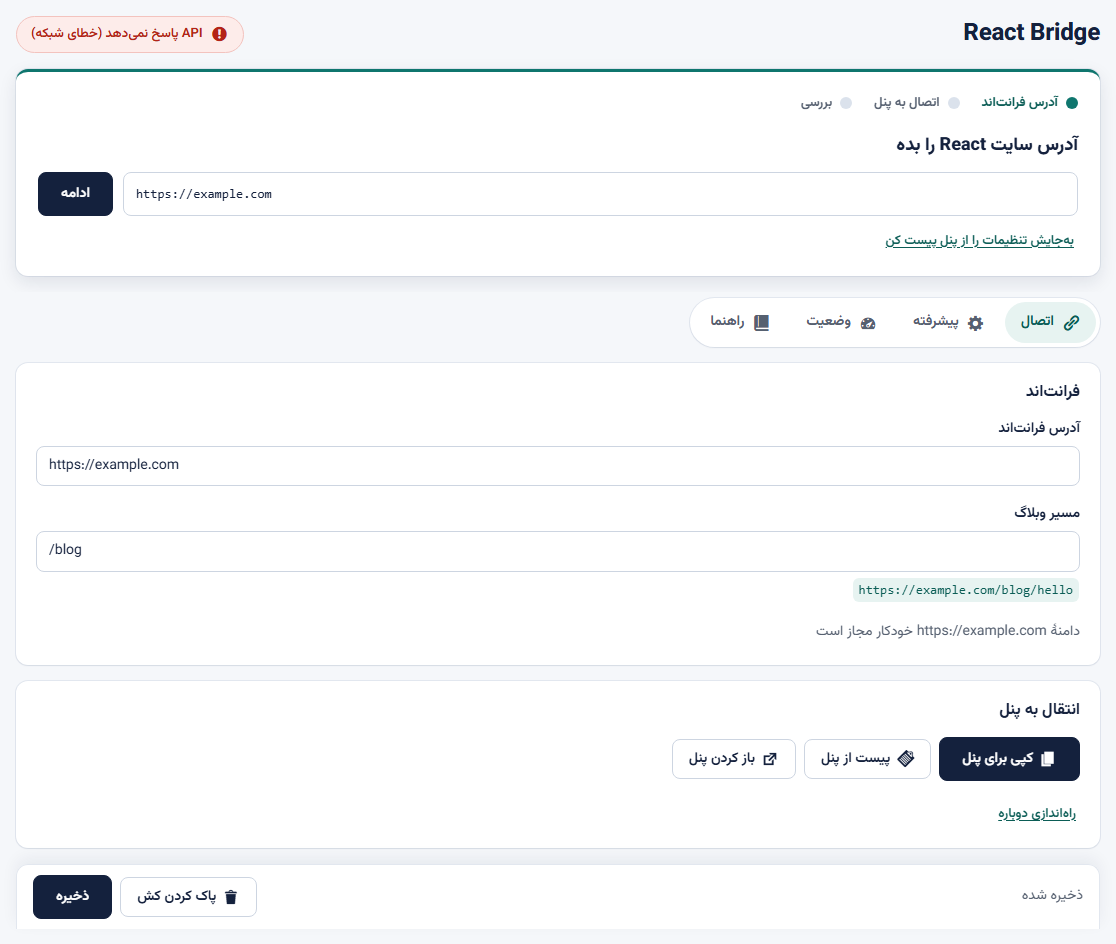Click the راه‌اندازی دوباره link
The width and height of the screenshot is (1116, 944).
click(x=1037, y=813)
